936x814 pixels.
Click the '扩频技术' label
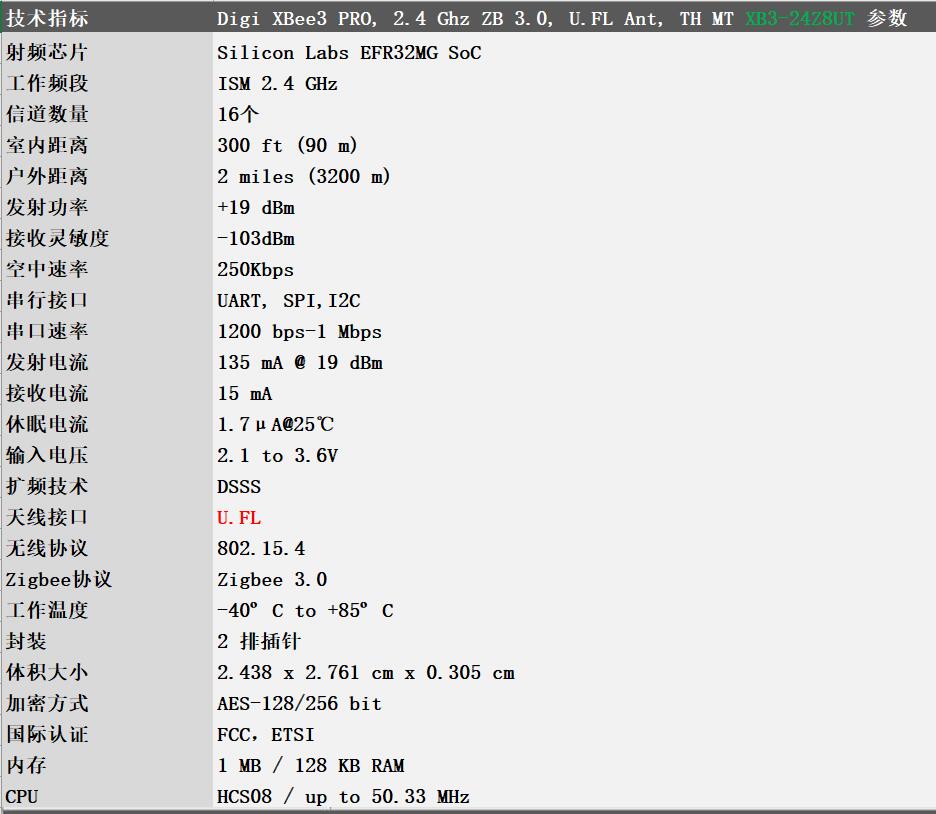(x=47, y=486)
